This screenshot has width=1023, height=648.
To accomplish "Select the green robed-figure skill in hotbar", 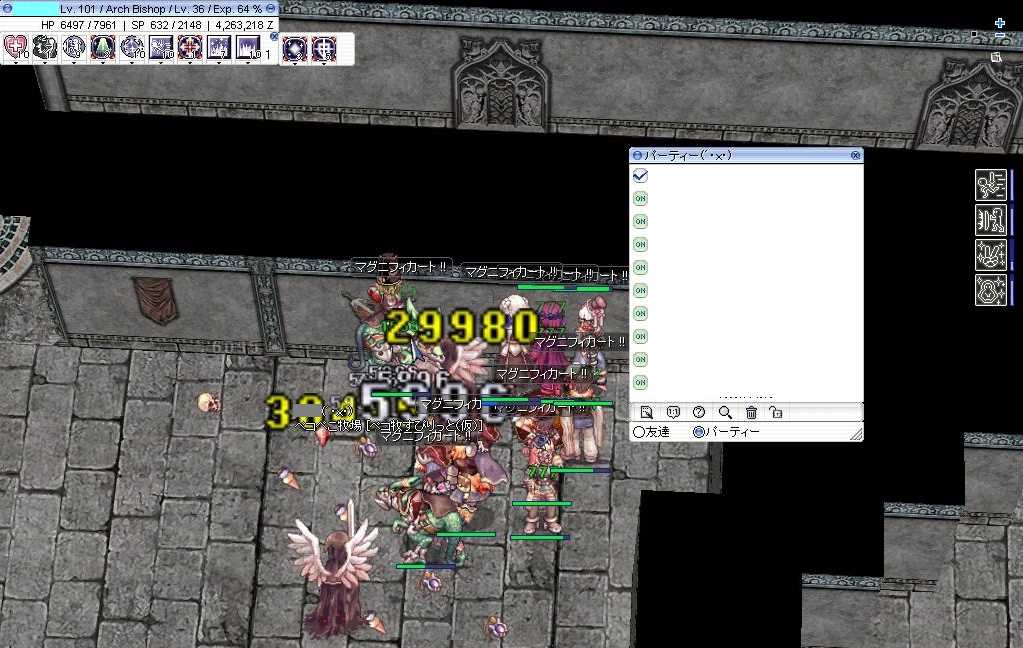I will point(102,48).
